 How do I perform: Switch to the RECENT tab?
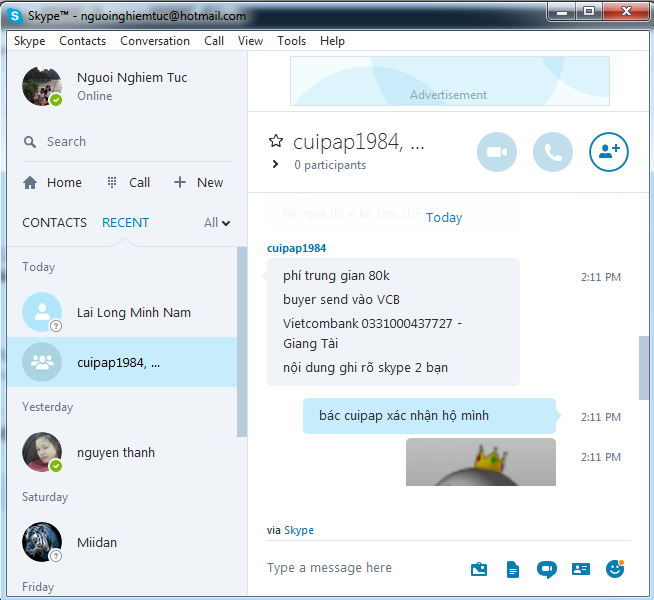(126, 223)
